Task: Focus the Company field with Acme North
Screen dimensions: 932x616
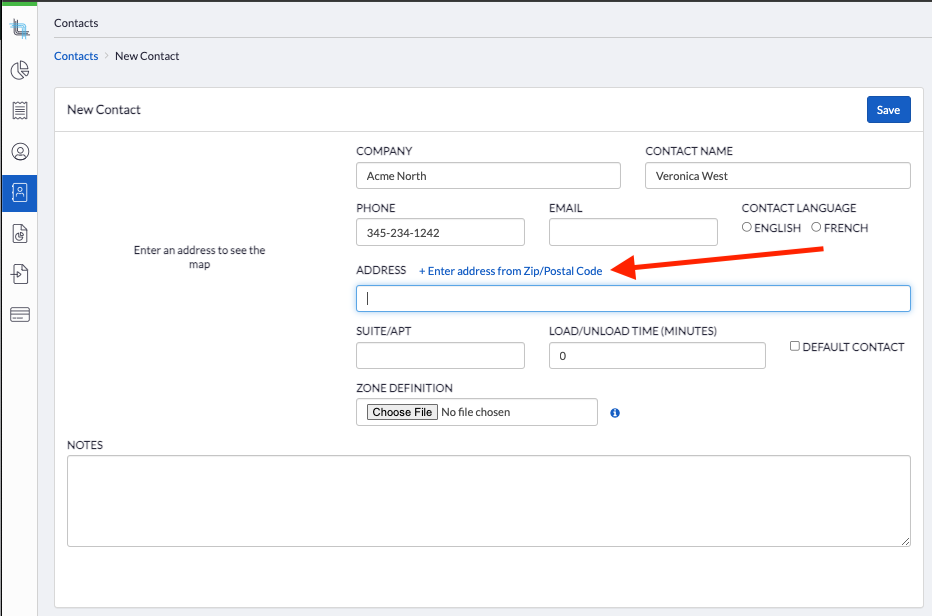Action: click(488, 176)
